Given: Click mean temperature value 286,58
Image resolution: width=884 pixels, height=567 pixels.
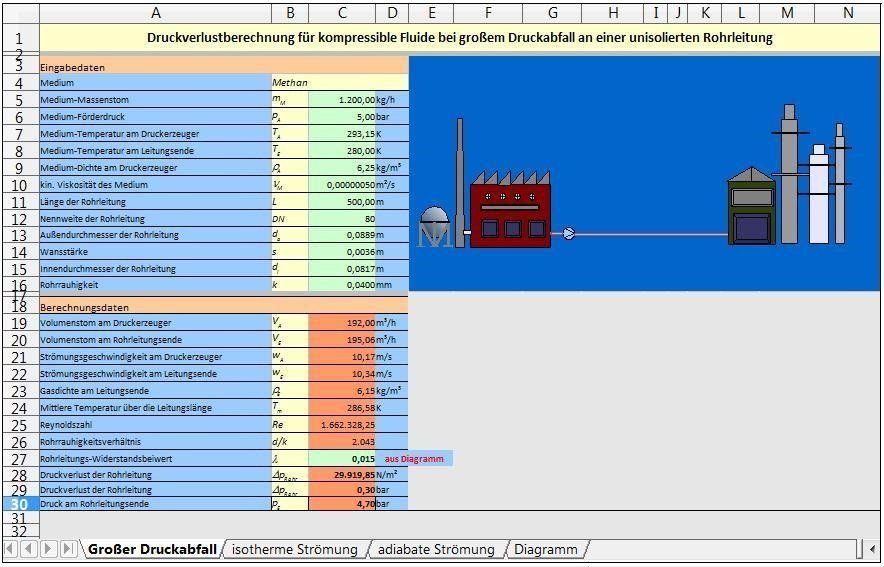Looking at the screenshot, I should 342,407.
